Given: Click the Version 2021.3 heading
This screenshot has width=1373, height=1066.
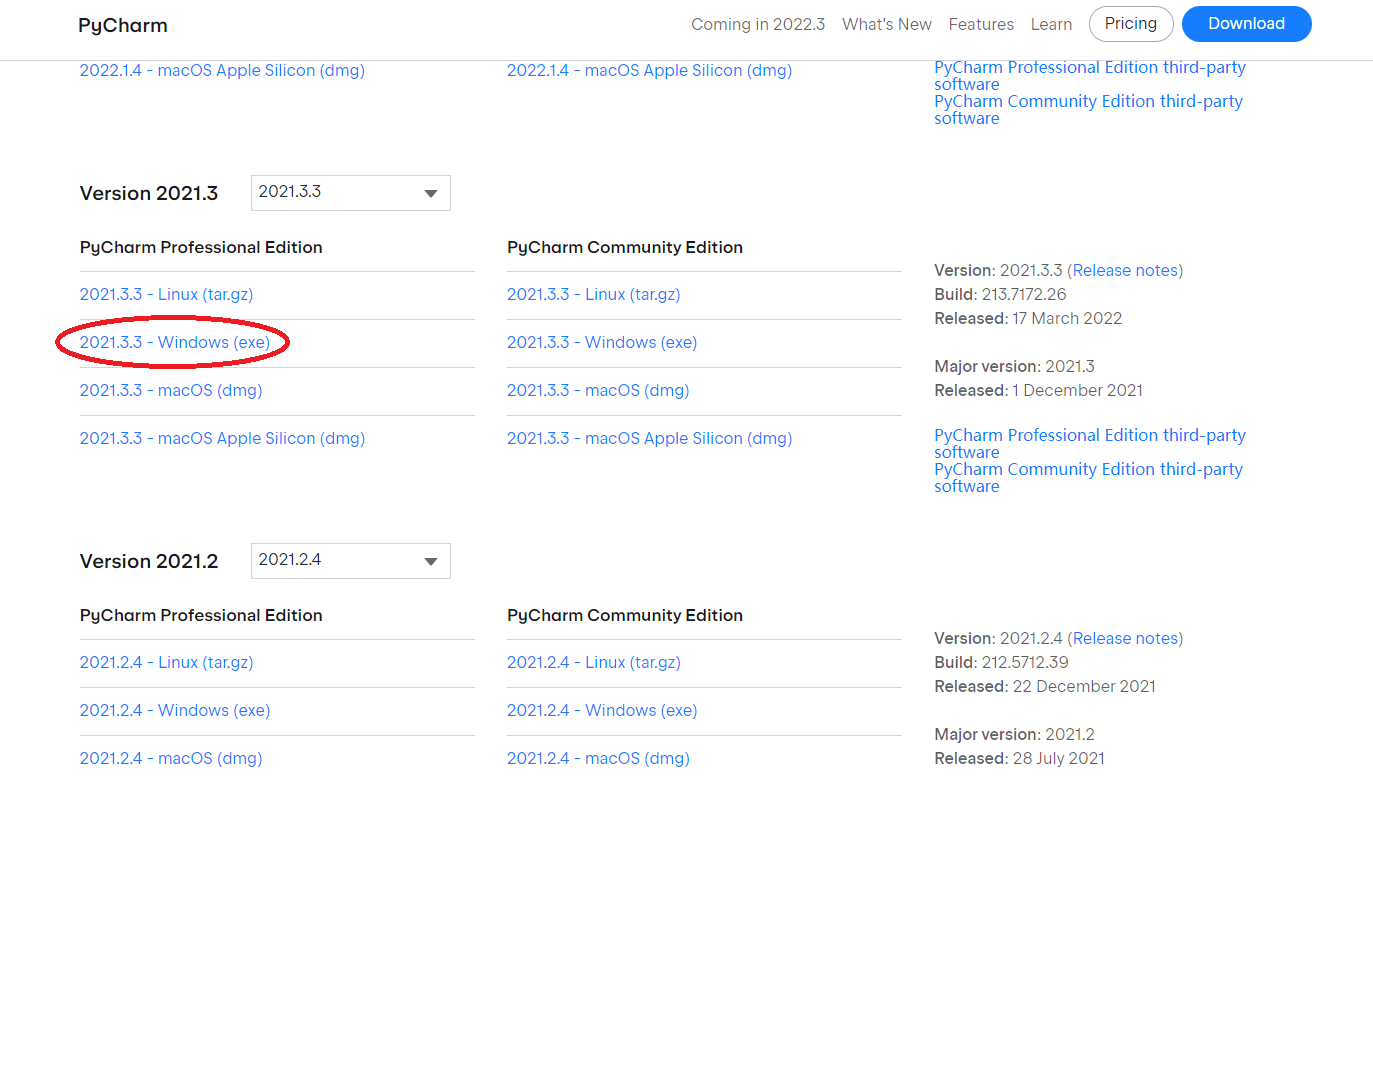Looking at the screenshot, I should [x=149, y=193].
